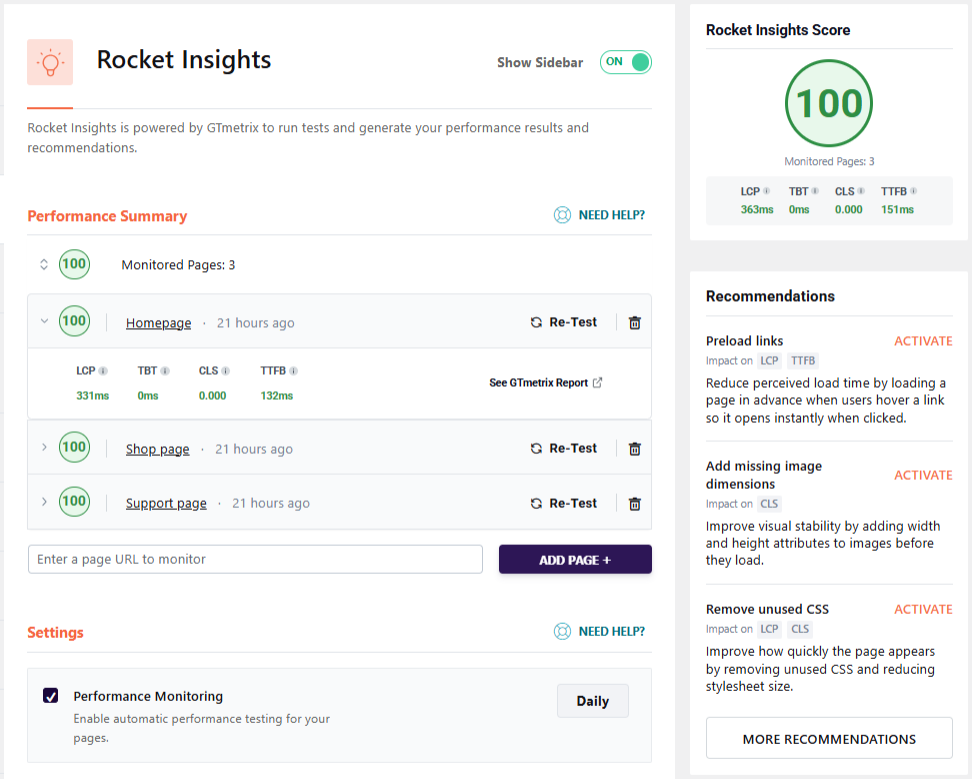Viewport: 972px width, 779px height.
Task: Delete the Shop page from monitoring
Action: click(x=635, y=449)
